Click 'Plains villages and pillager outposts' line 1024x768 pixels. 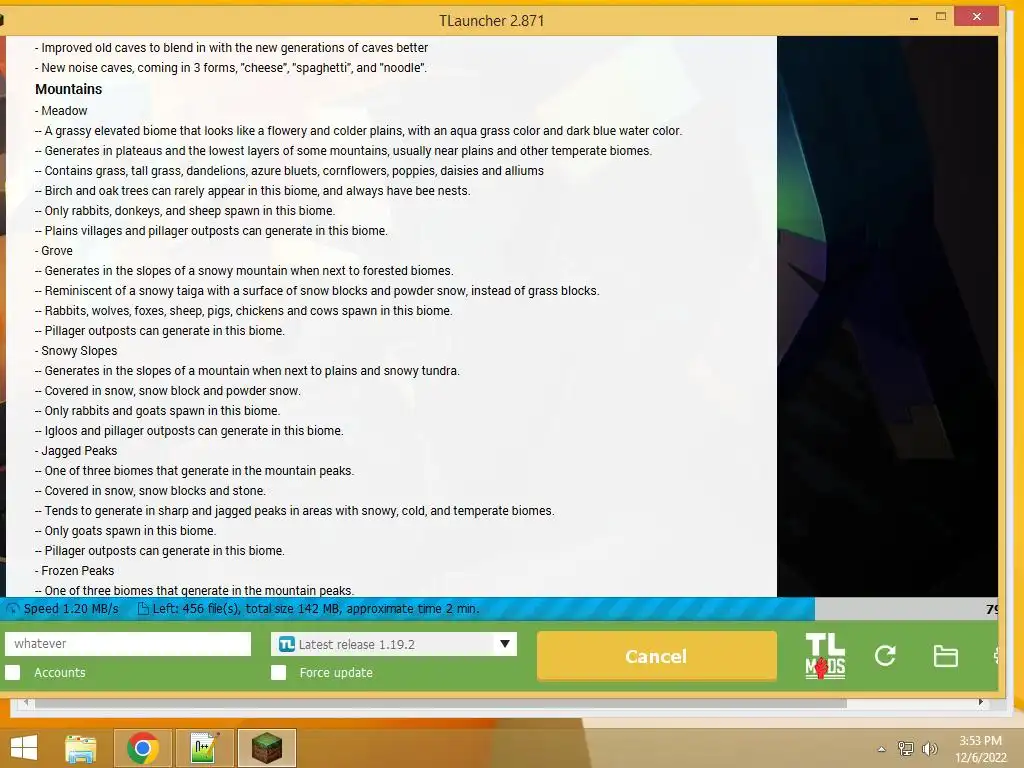coord(212,231)
